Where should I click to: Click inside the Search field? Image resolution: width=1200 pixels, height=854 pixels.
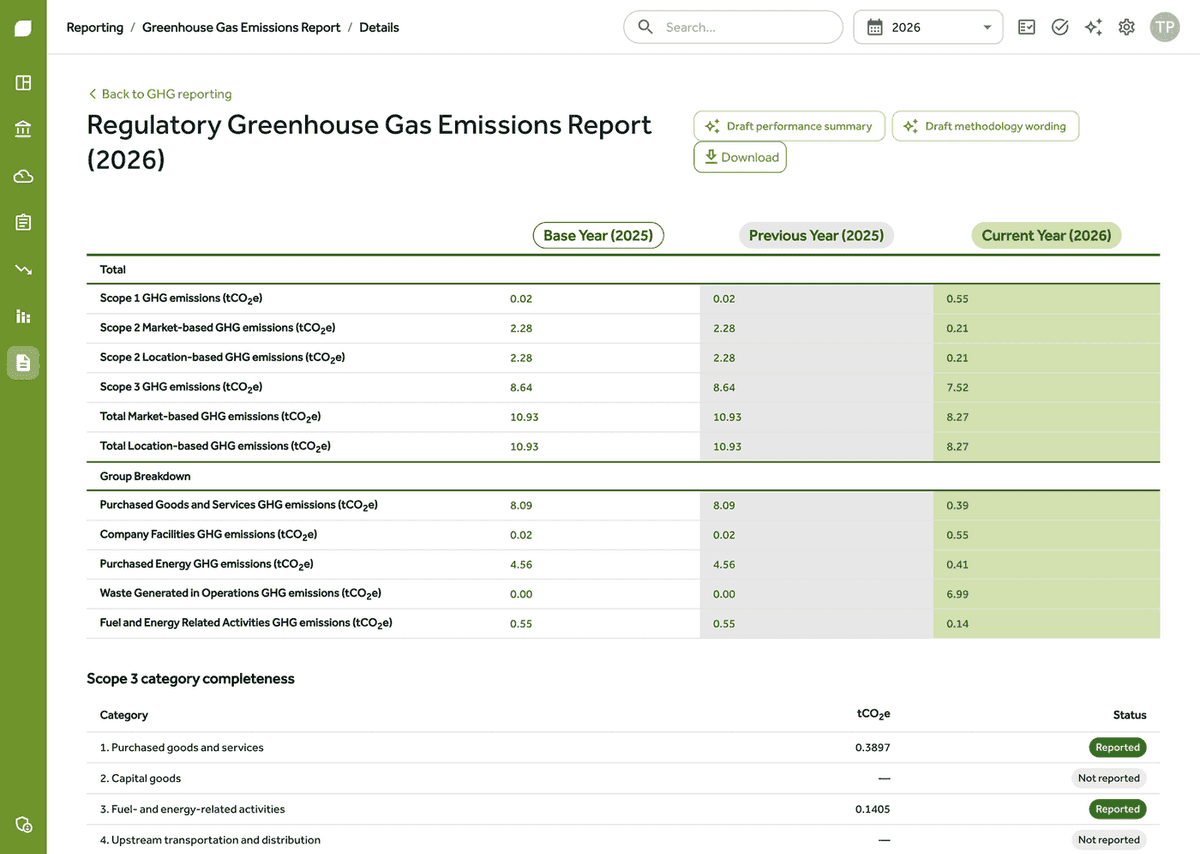coord(733,27)
